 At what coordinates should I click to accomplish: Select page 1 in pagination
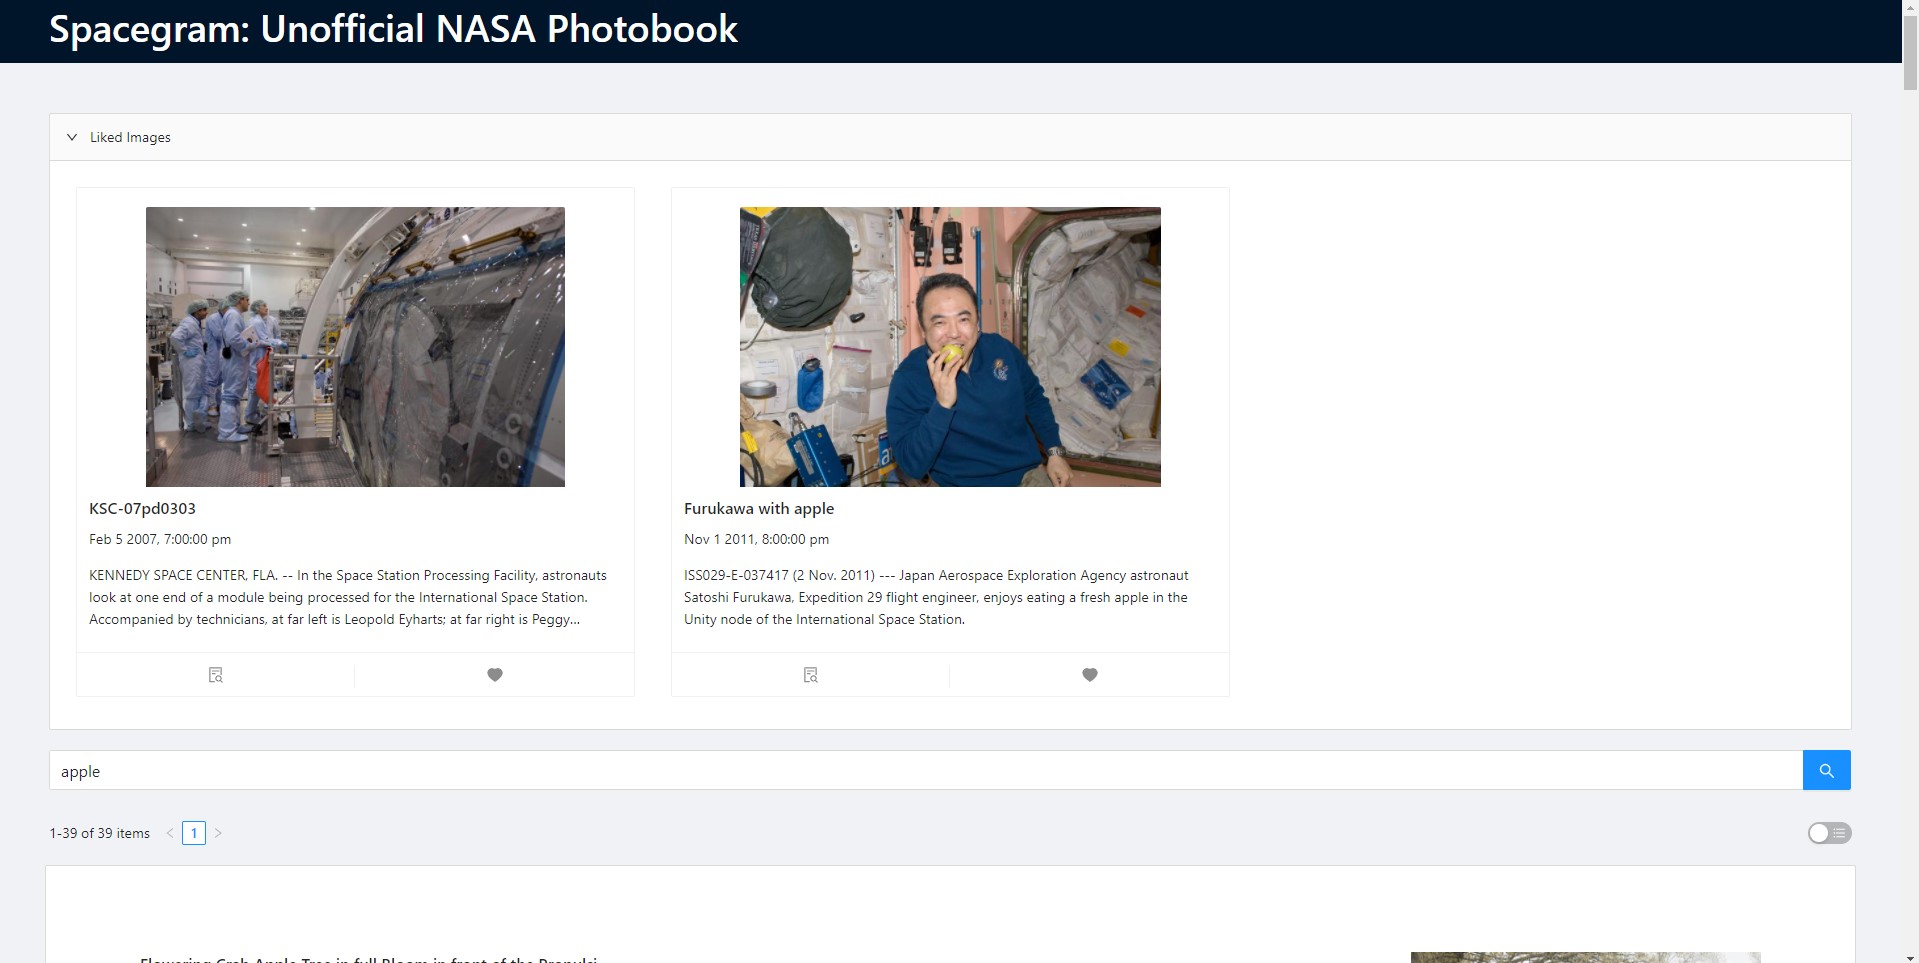(194, 833)
